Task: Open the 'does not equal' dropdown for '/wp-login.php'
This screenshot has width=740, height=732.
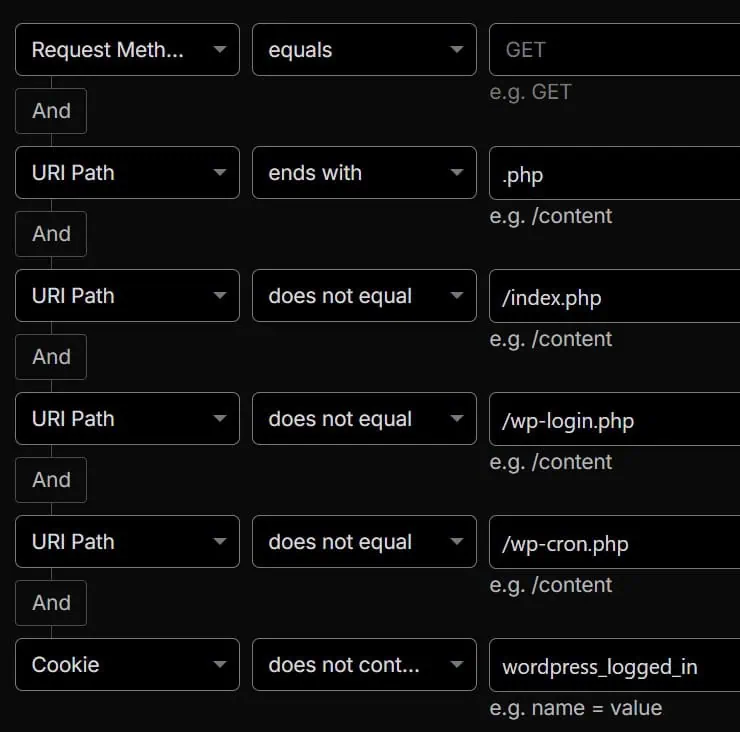Action: 364,419
